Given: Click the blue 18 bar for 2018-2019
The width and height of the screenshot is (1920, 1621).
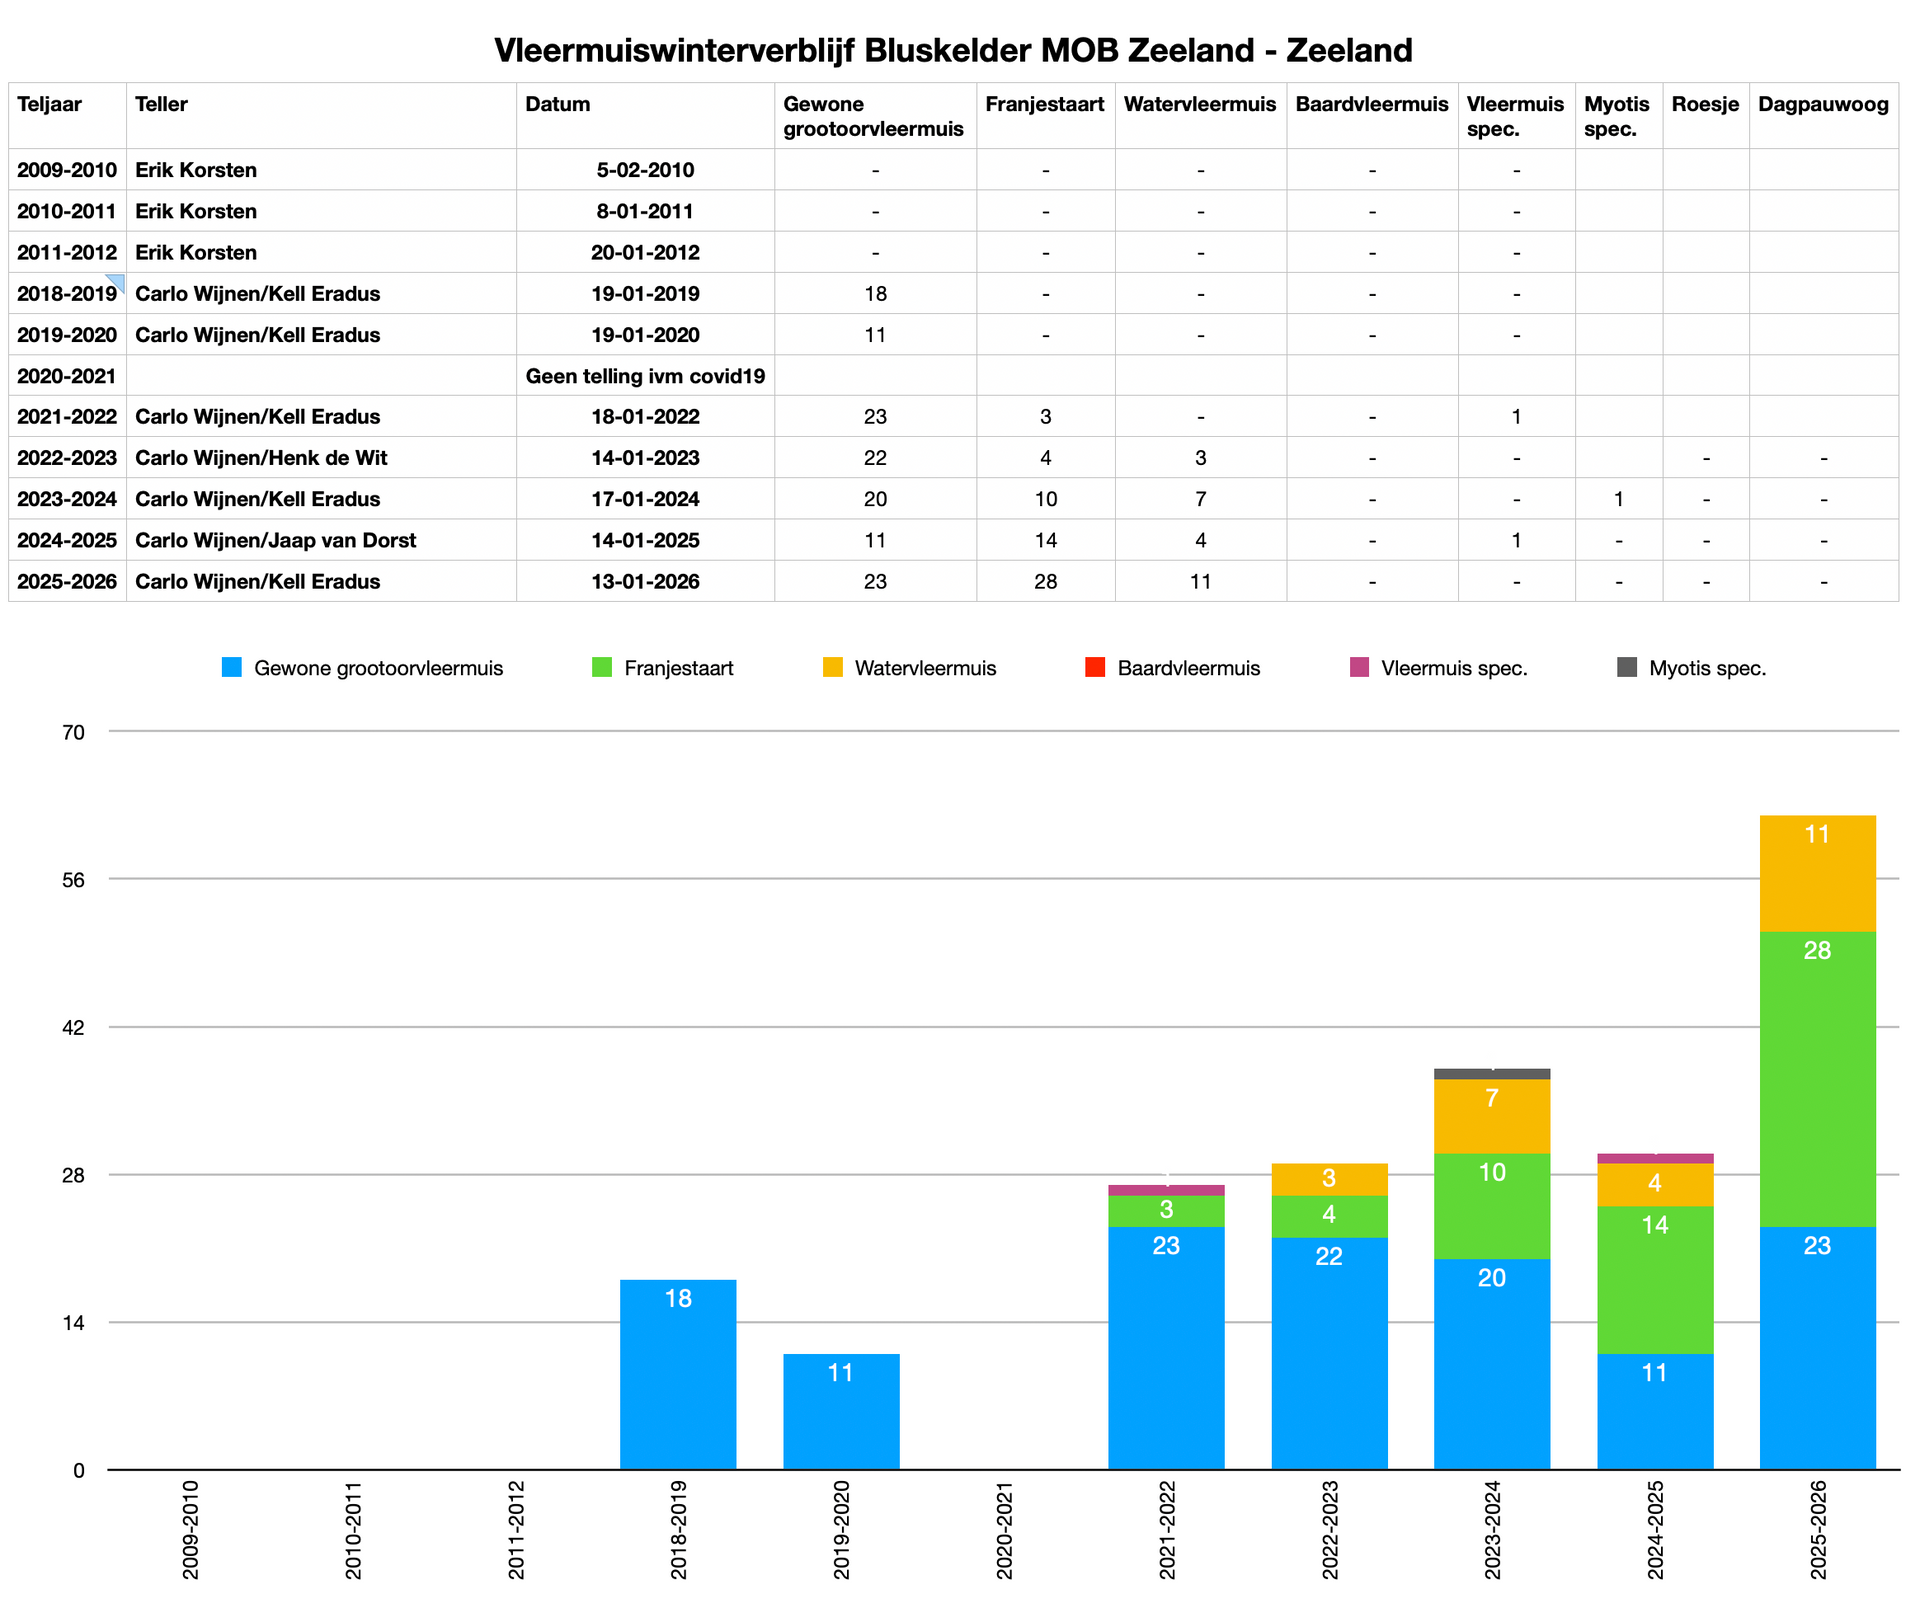Looking at the screenshot, I should coord(678,1374).
